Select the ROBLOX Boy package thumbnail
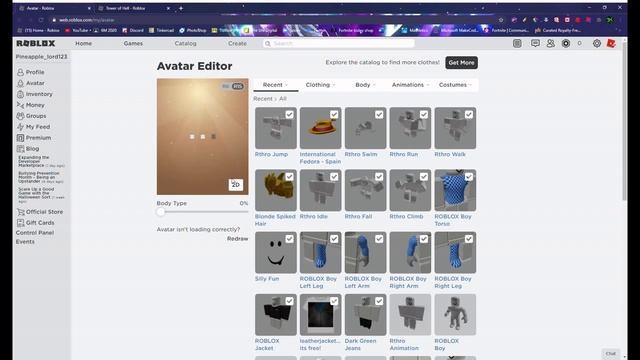 point(455,315)
